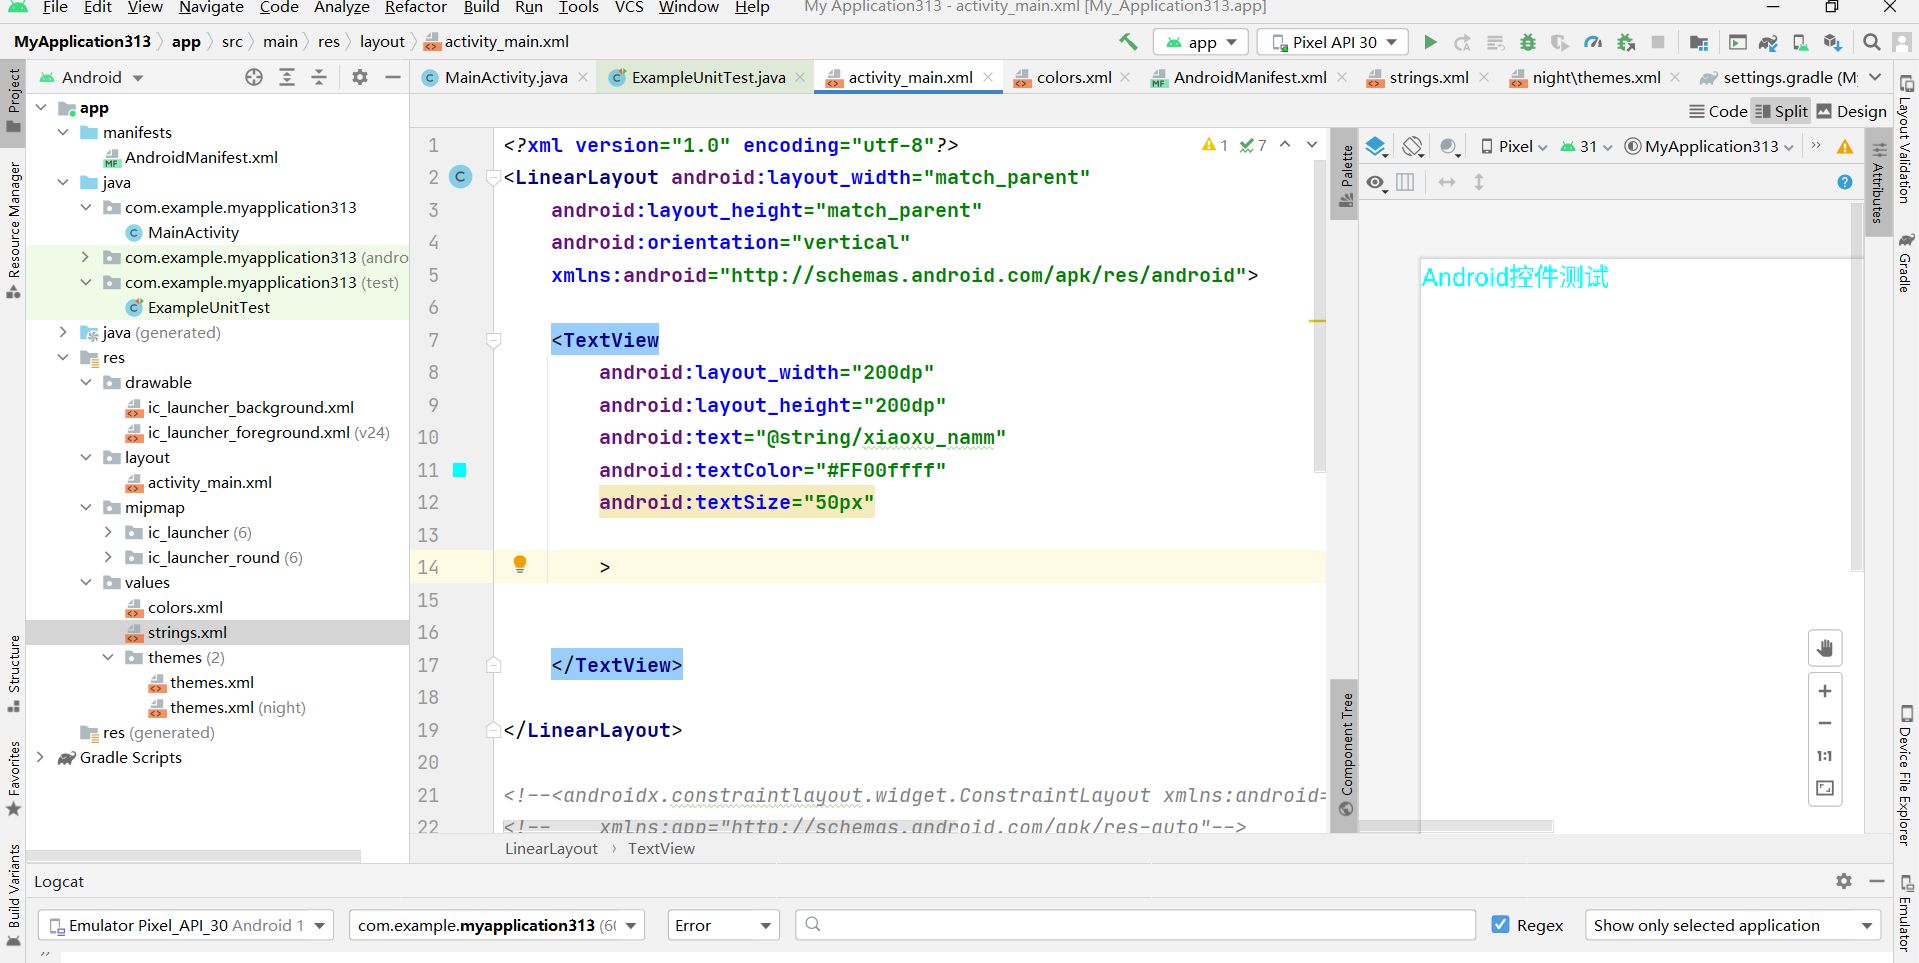This screenshot has width=1919, height=963.
Task: Open Logcat settings gear icon
Action: (x=1844, y=881)
